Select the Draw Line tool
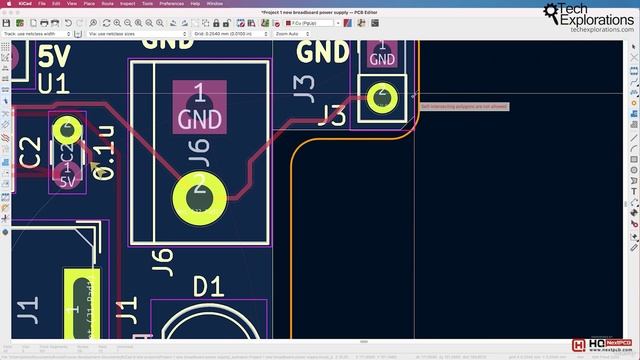The image size is (640, 360). [x=633, y=138]
